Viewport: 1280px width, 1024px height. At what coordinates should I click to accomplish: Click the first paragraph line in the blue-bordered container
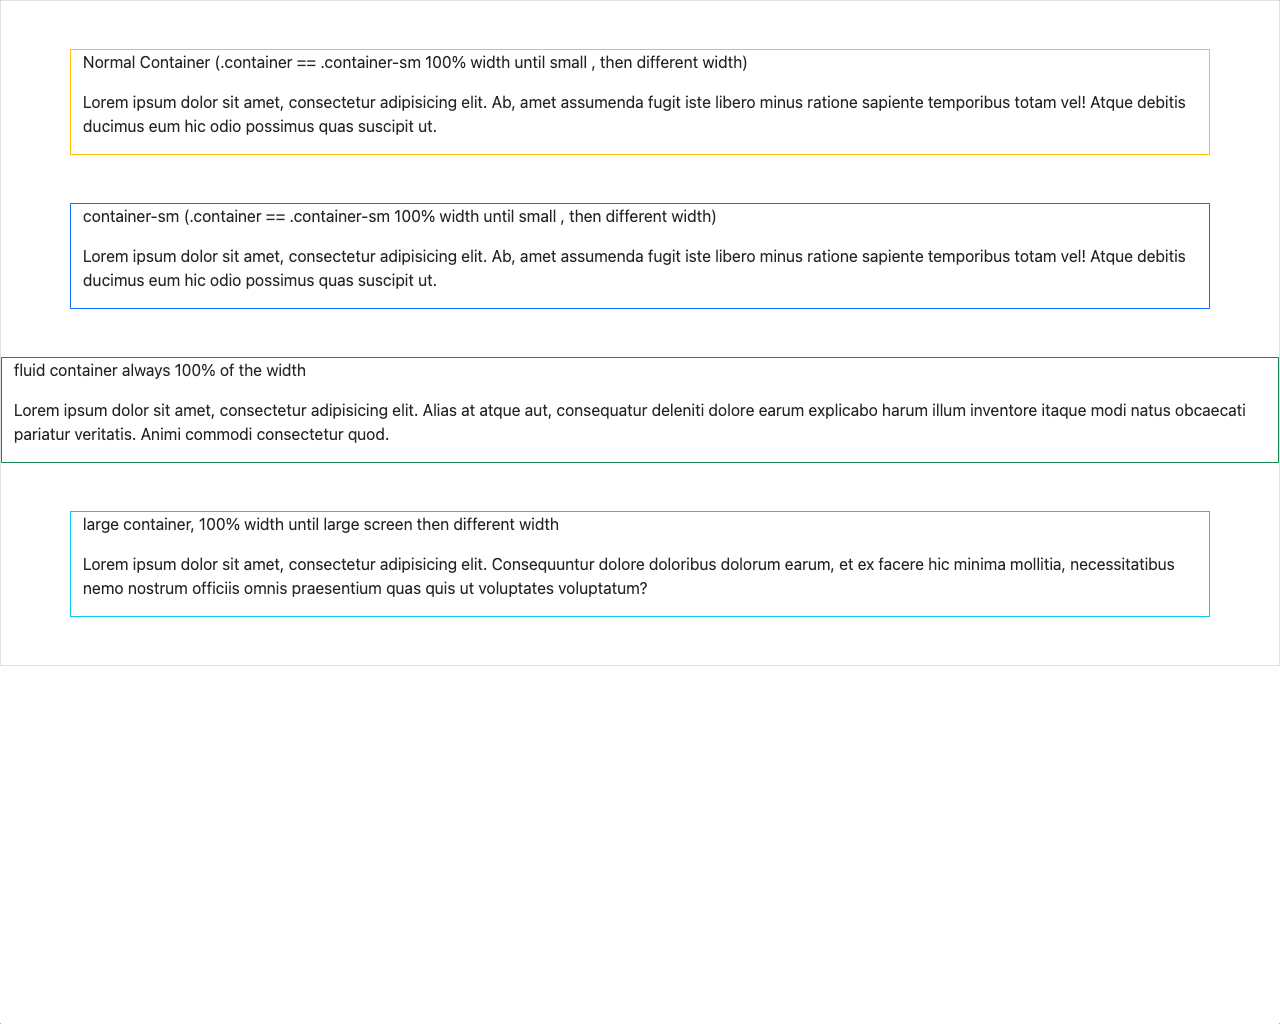coord(634,257)
